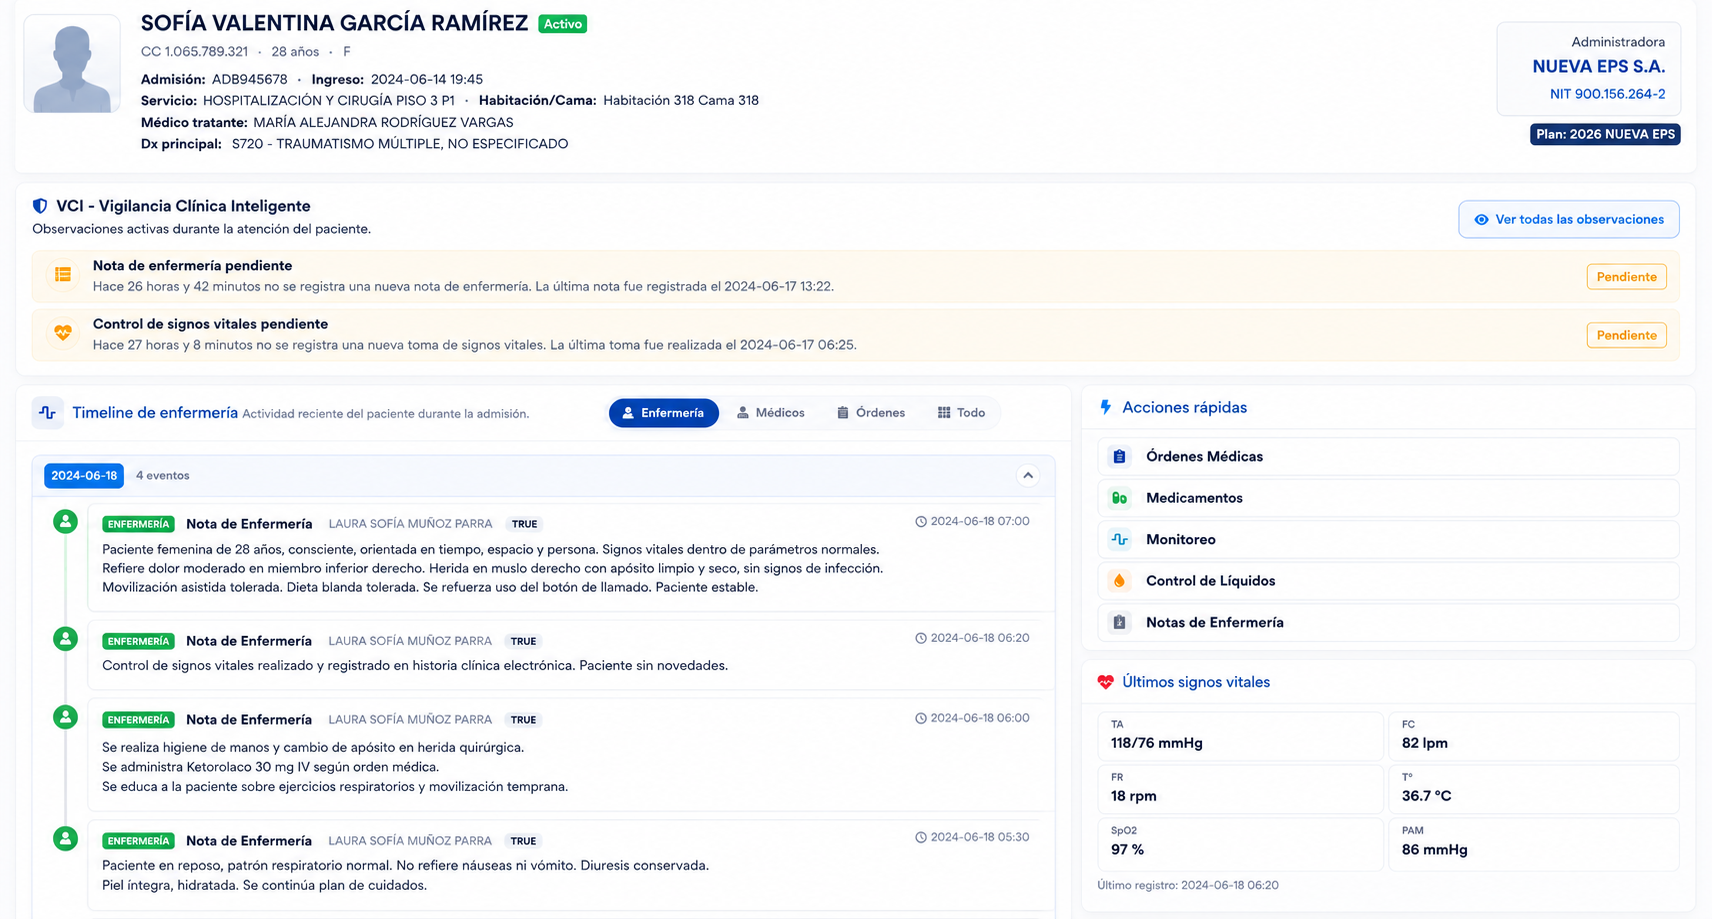The width and height of the screenshot is (1712, 919).
Task: Click the vital signs pending heart icon
Action: (x=63, y=333)
